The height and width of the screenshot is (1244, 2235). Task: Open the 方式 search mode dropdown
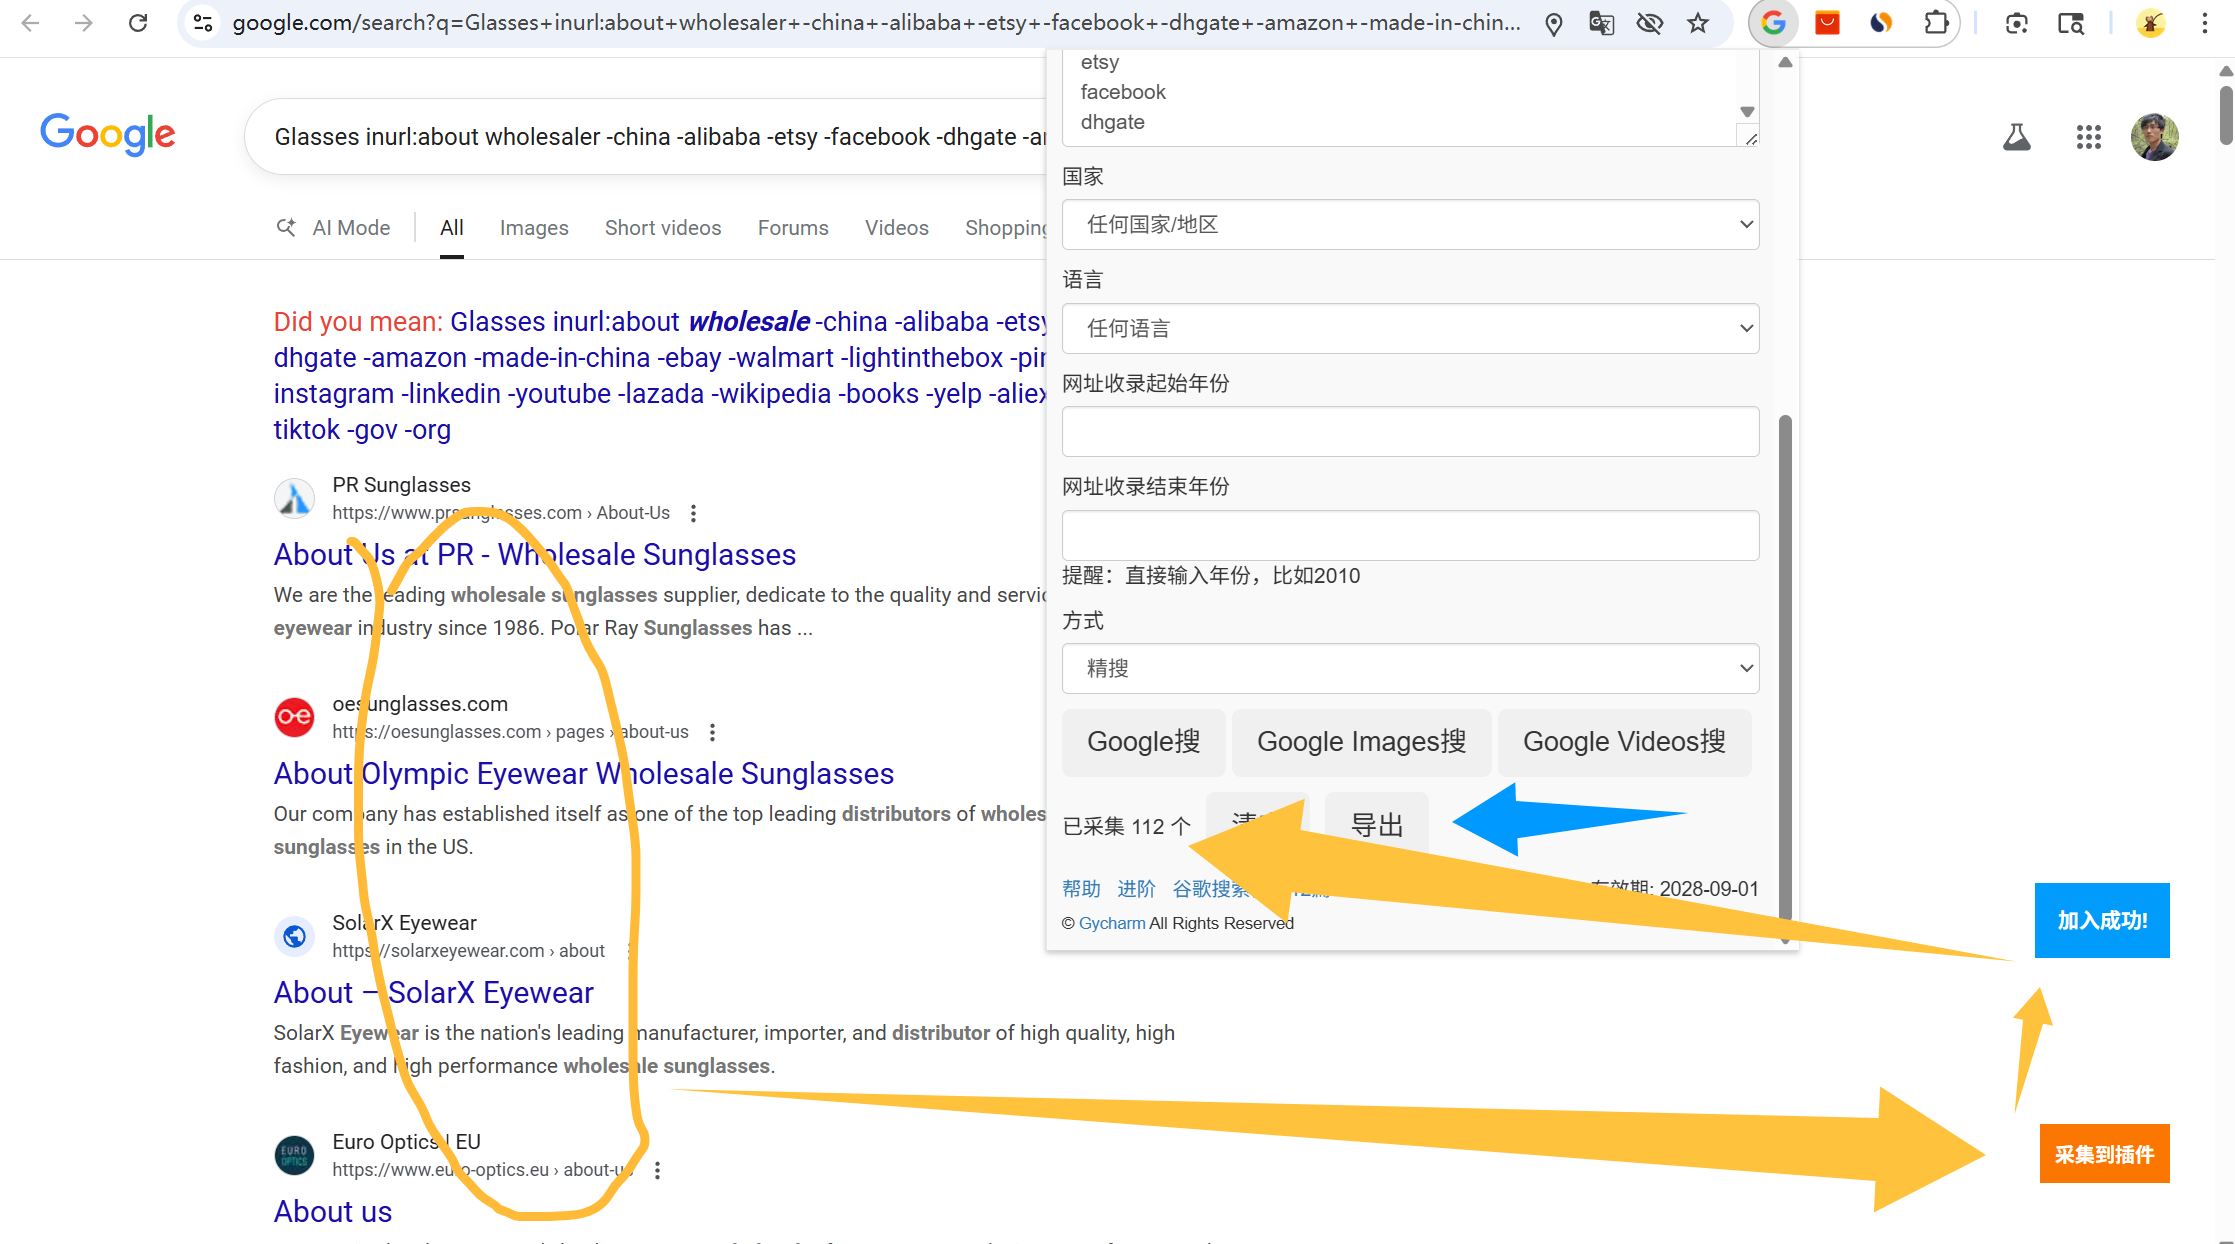1410,668
